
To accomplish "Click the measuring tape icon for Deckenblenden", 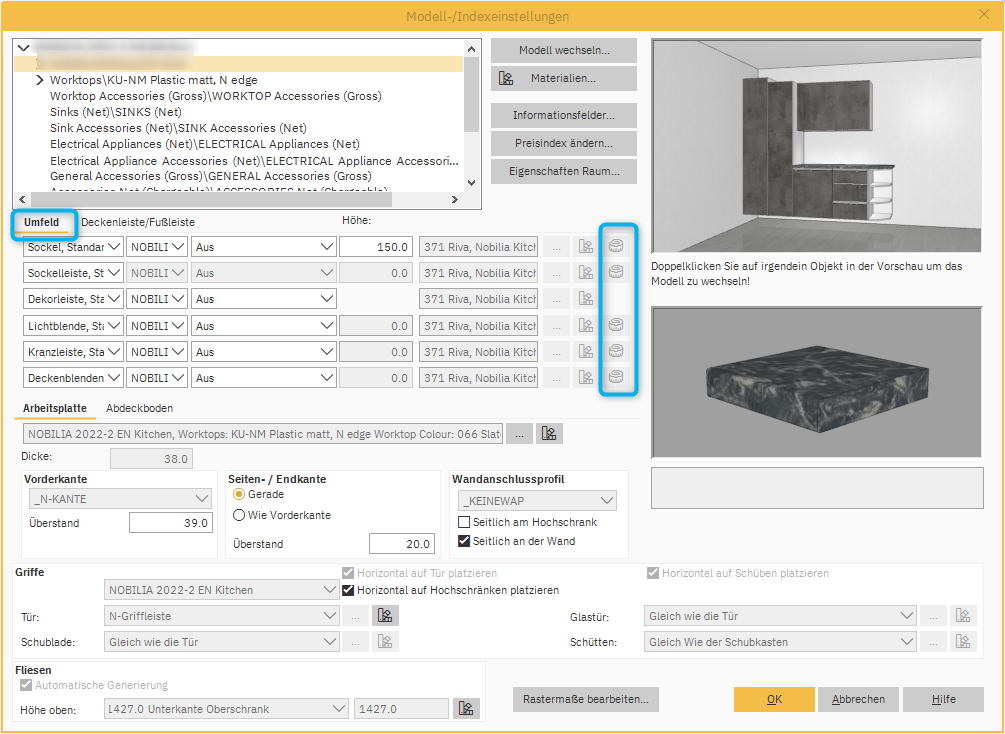I will [617, 376].
